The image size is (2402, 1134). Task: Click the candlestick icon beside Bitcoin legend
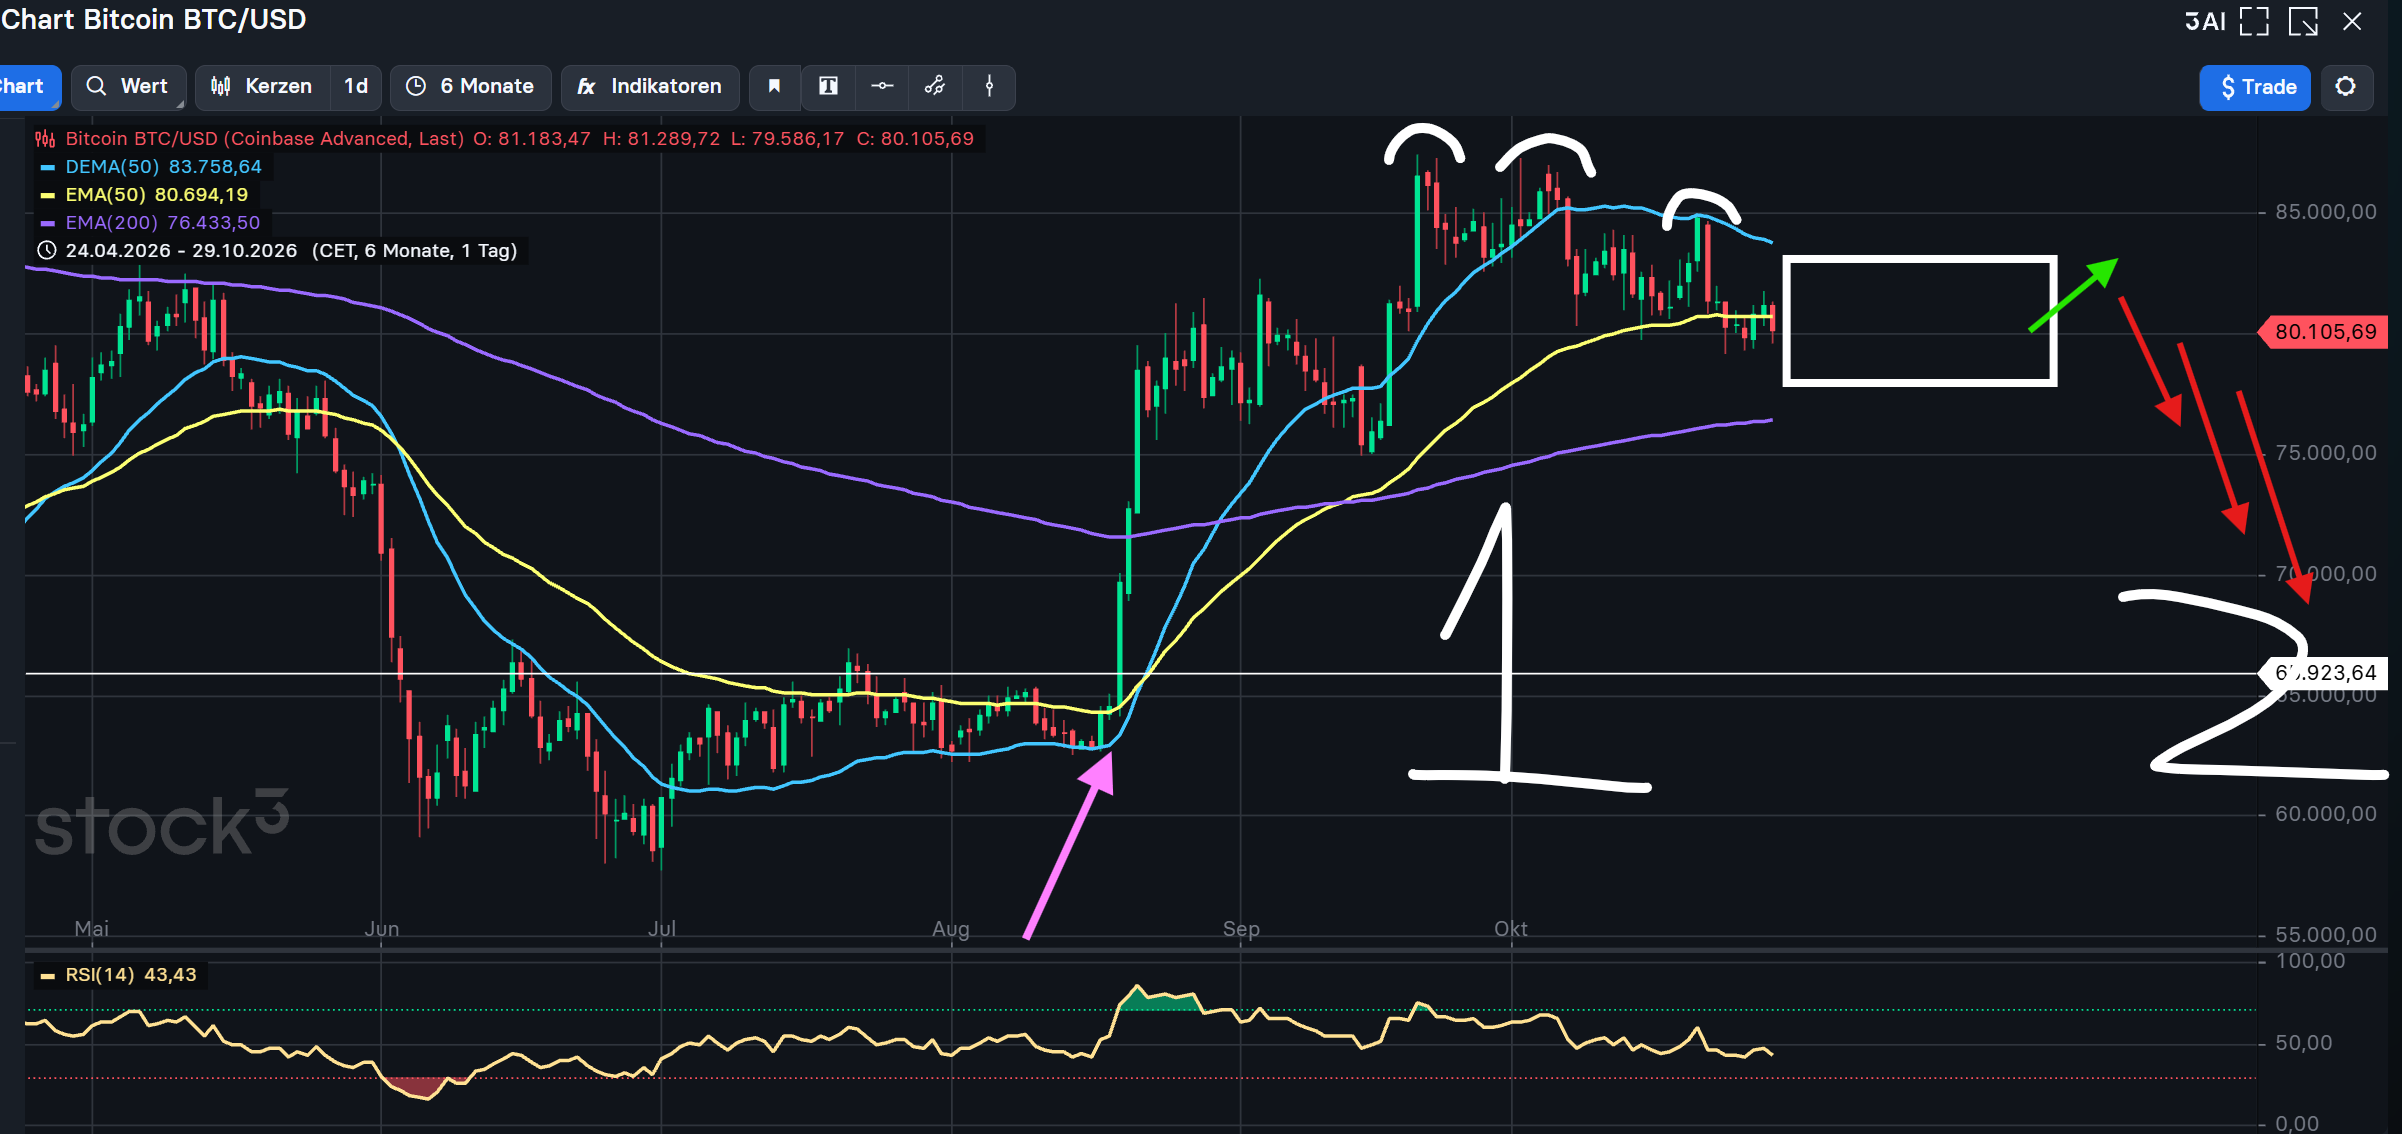46,139
